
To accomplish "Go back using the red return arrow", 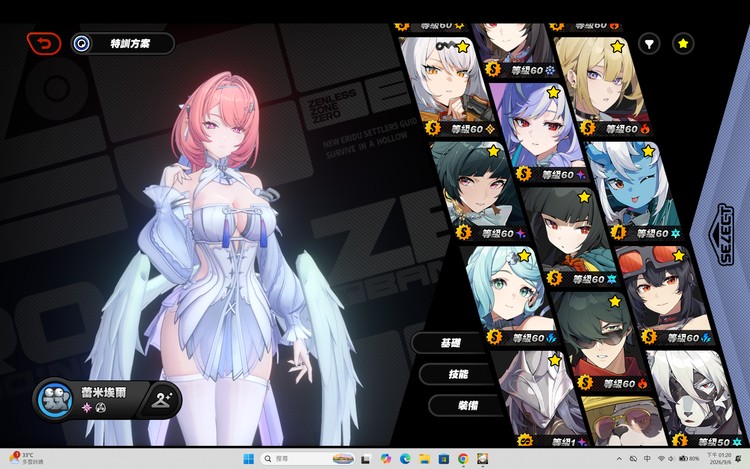I will (44, 44).
